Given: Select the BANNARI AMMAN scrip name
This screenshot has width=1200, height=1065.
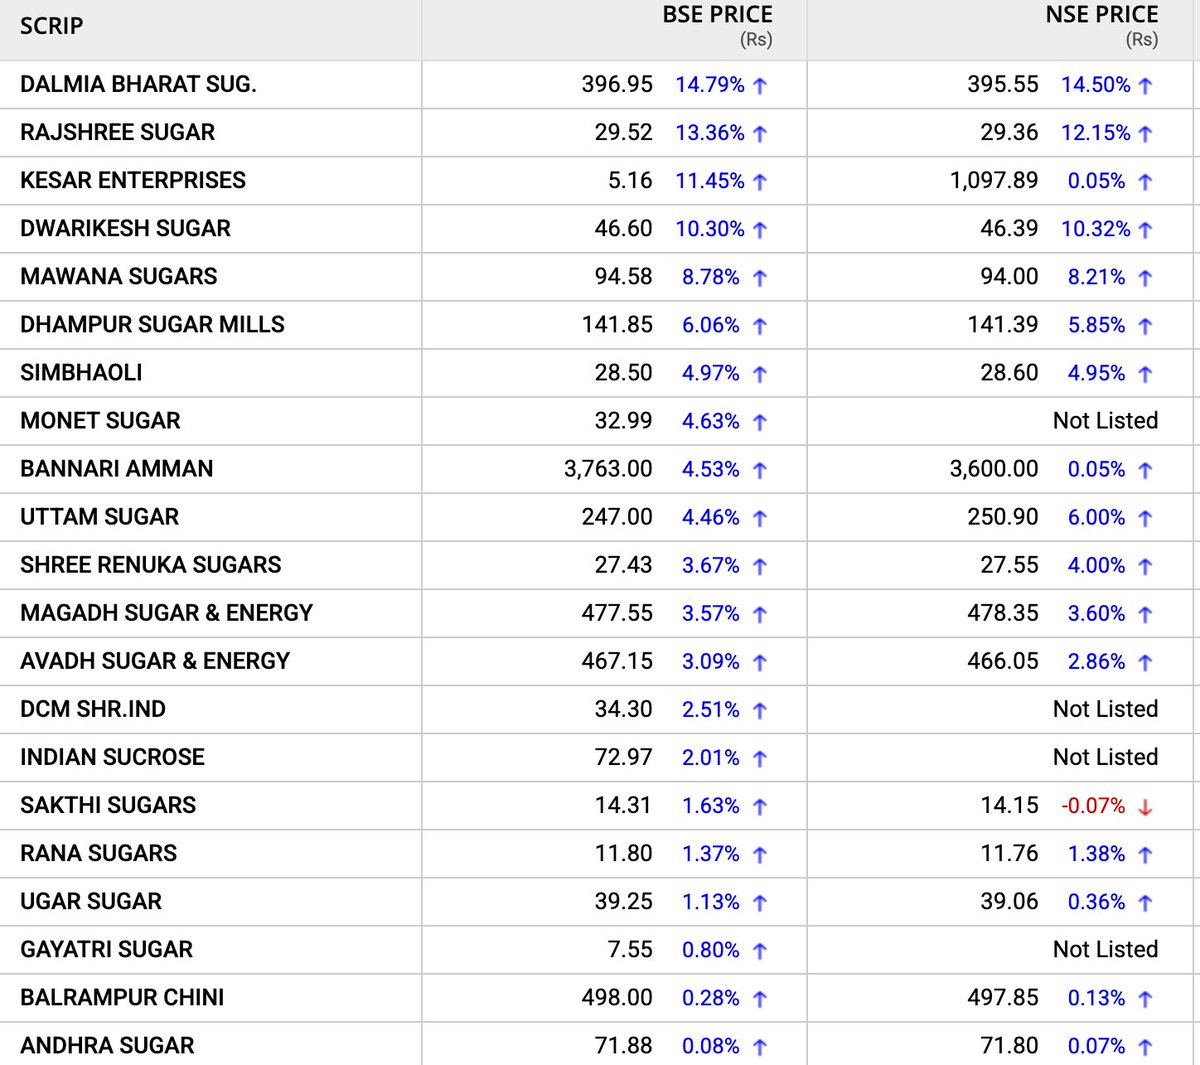Looking at the screenshot, I should pos(116,468).
